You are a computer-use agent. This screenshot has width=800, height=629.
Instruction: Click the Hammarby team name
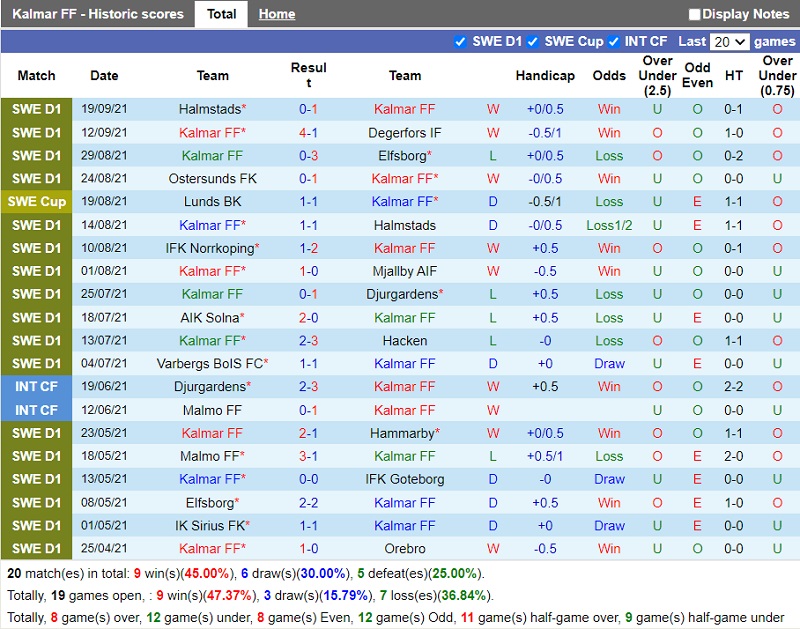pyautogui.click(x=402, y=433)
